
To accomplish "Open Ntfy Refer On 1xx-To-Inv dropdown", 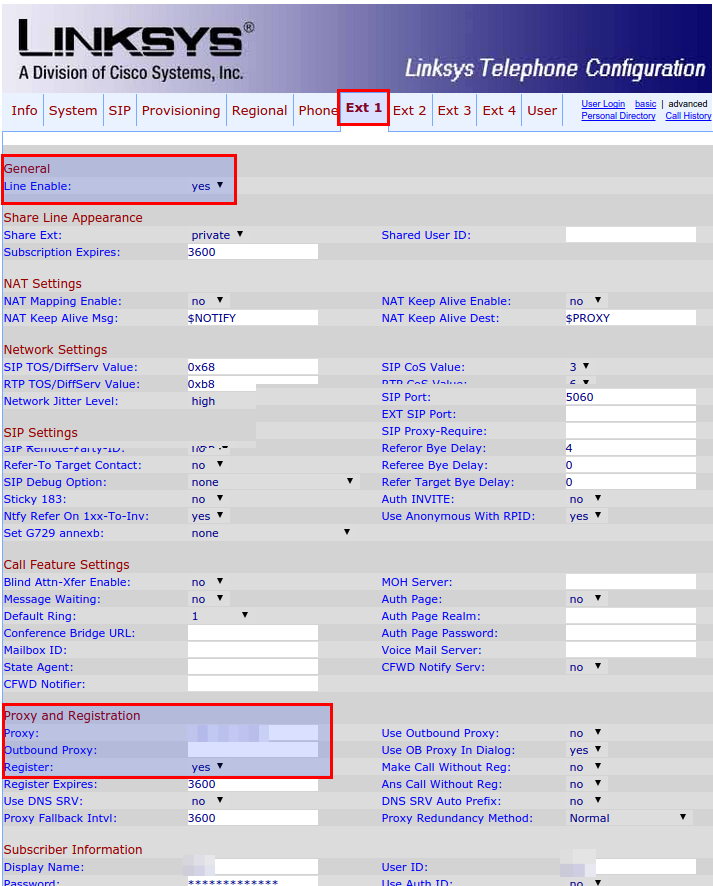I will pos(207,516).
